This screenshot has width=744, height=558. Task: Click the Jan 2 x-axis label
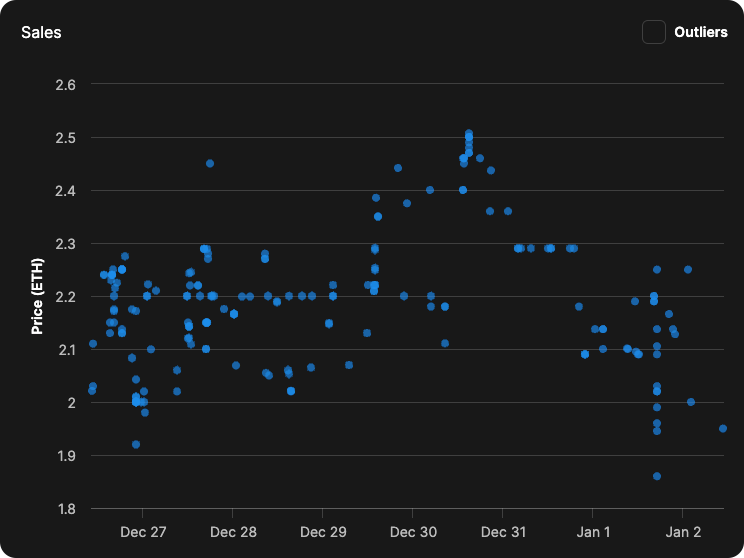coord(684,531)
